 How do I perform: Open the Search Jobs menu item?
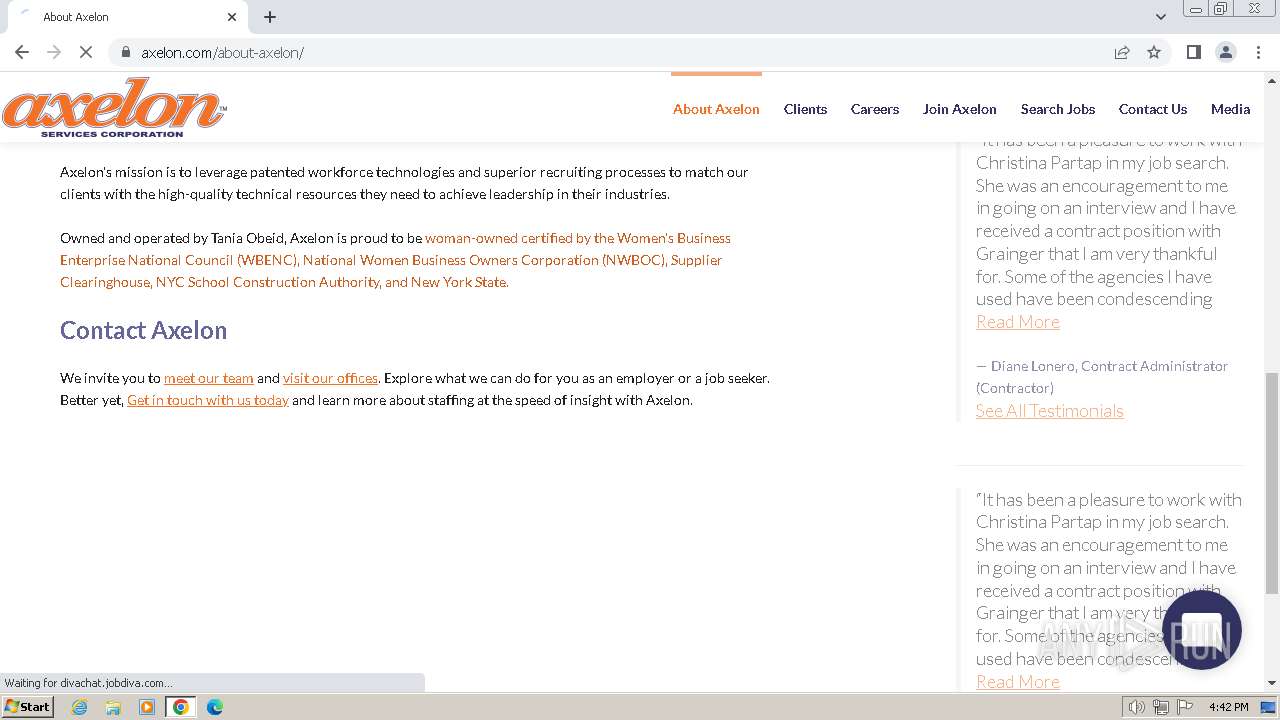1058,109
